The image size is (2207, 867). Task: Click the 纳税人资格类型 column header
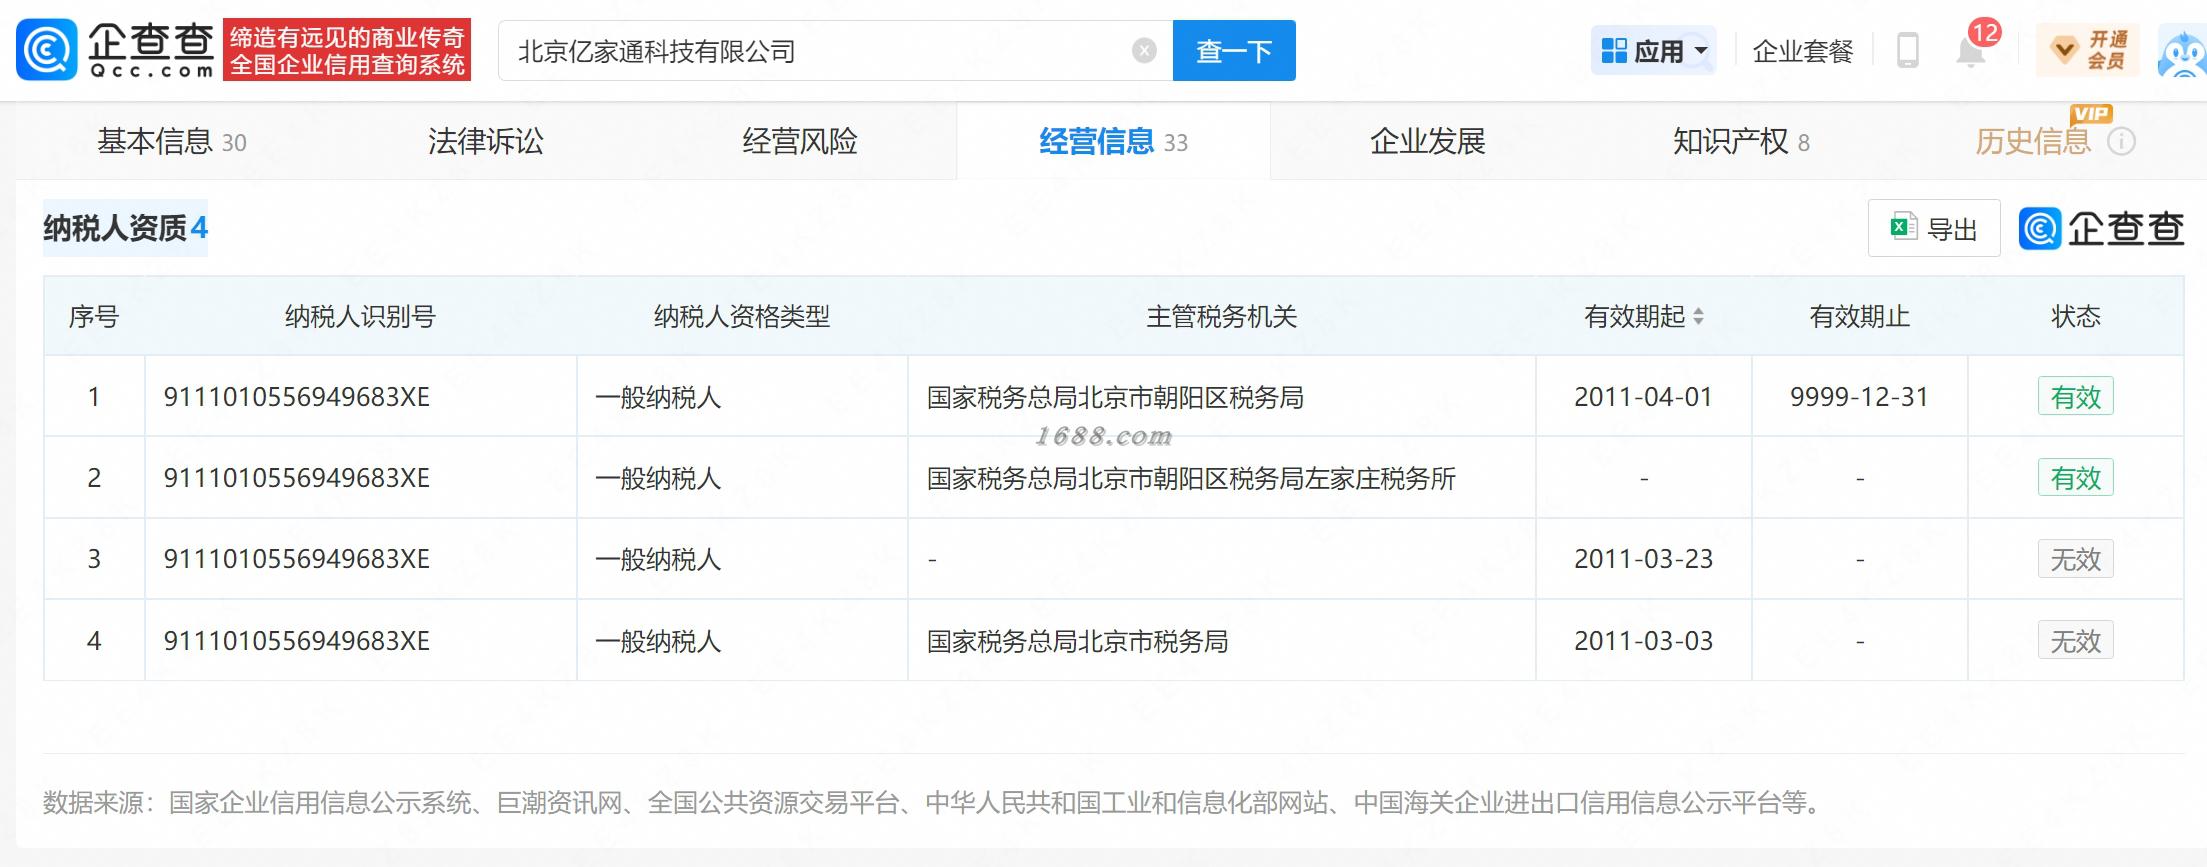pos(742,317)
